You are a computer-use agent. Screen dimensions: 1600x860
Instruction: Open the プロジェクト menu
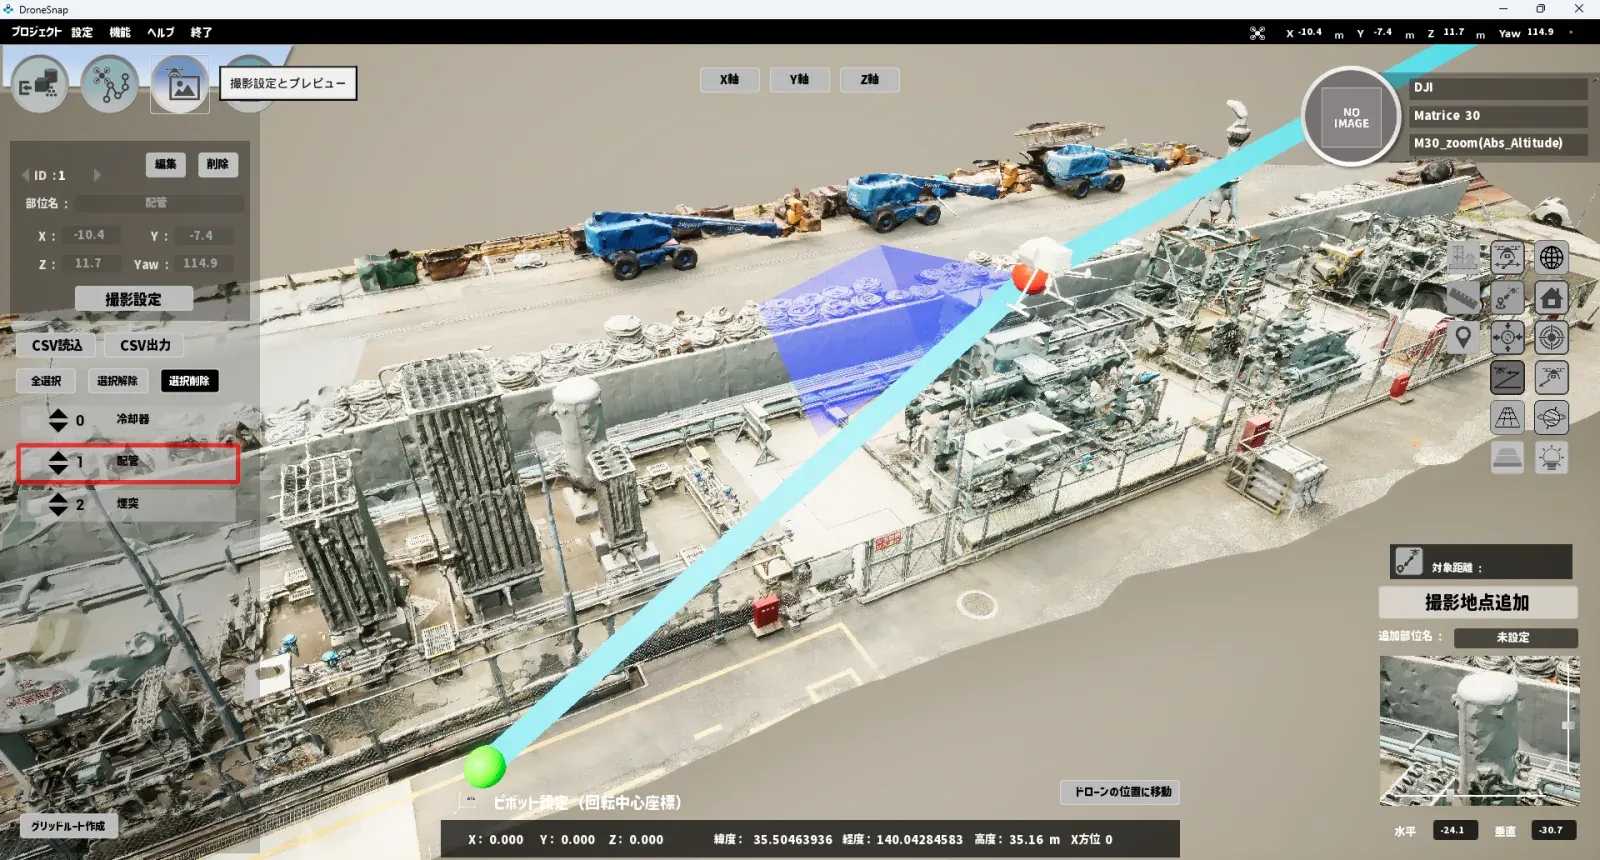(36, 32)
